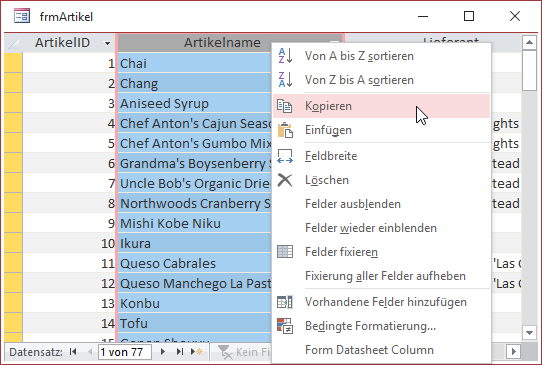Select row selector for record 7
This screenshot has height=365, width=542.
pos(13,183)
